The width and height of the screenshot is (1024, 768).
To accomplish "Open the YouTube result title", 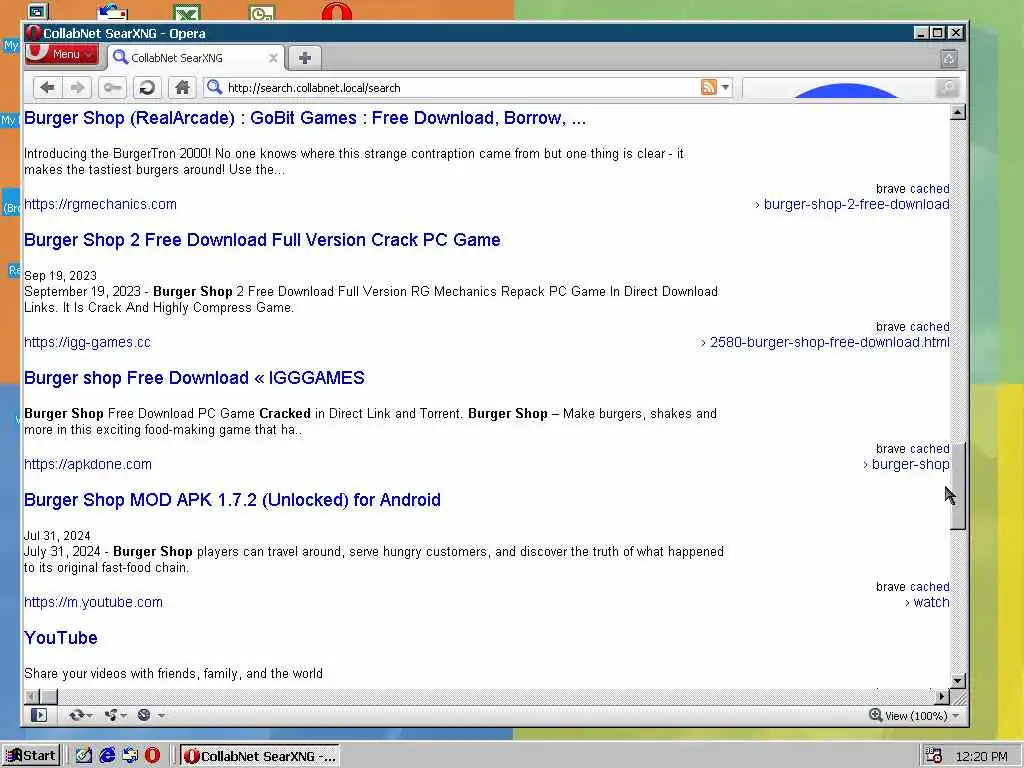I will click(x=61, y=638).
